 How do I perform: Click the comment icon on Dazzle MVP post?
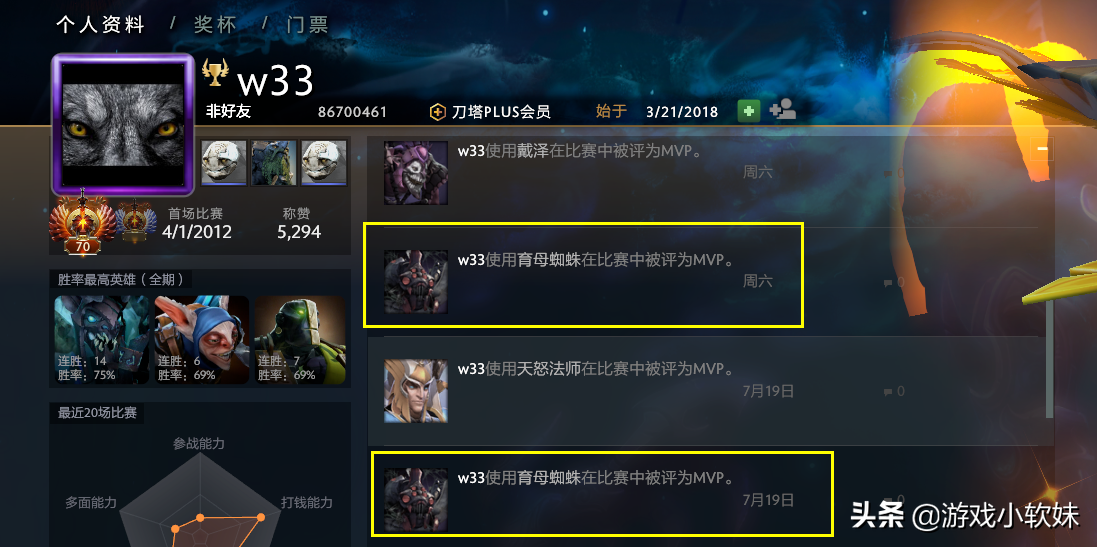888,173
